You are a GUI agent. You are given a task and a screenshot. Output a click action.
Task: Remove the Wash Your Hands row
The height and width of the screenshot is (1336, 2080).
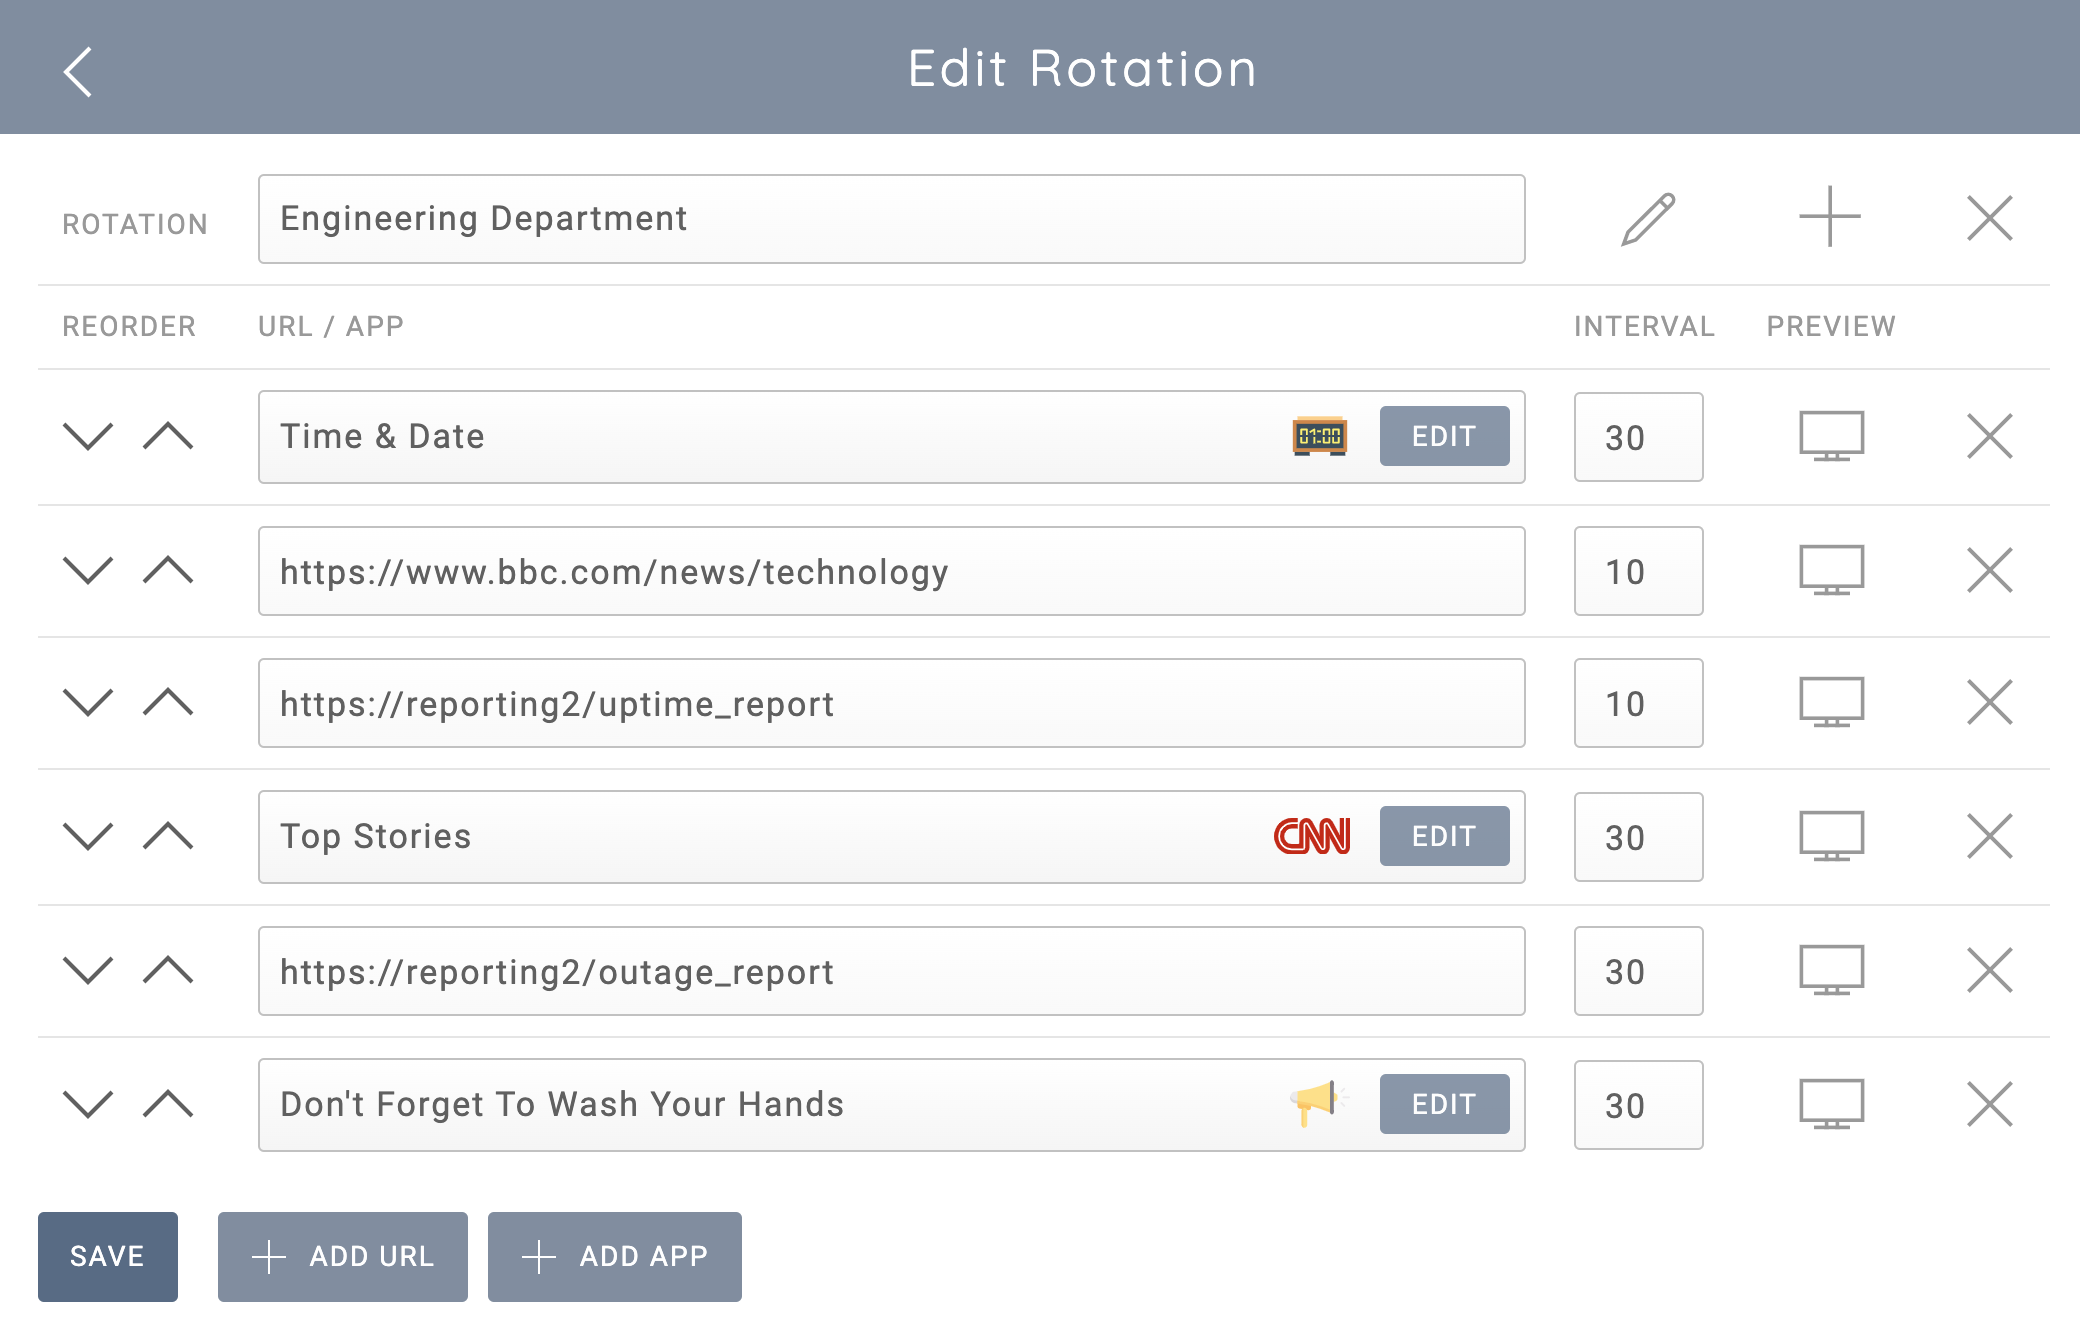[x=1989, y=1104]
